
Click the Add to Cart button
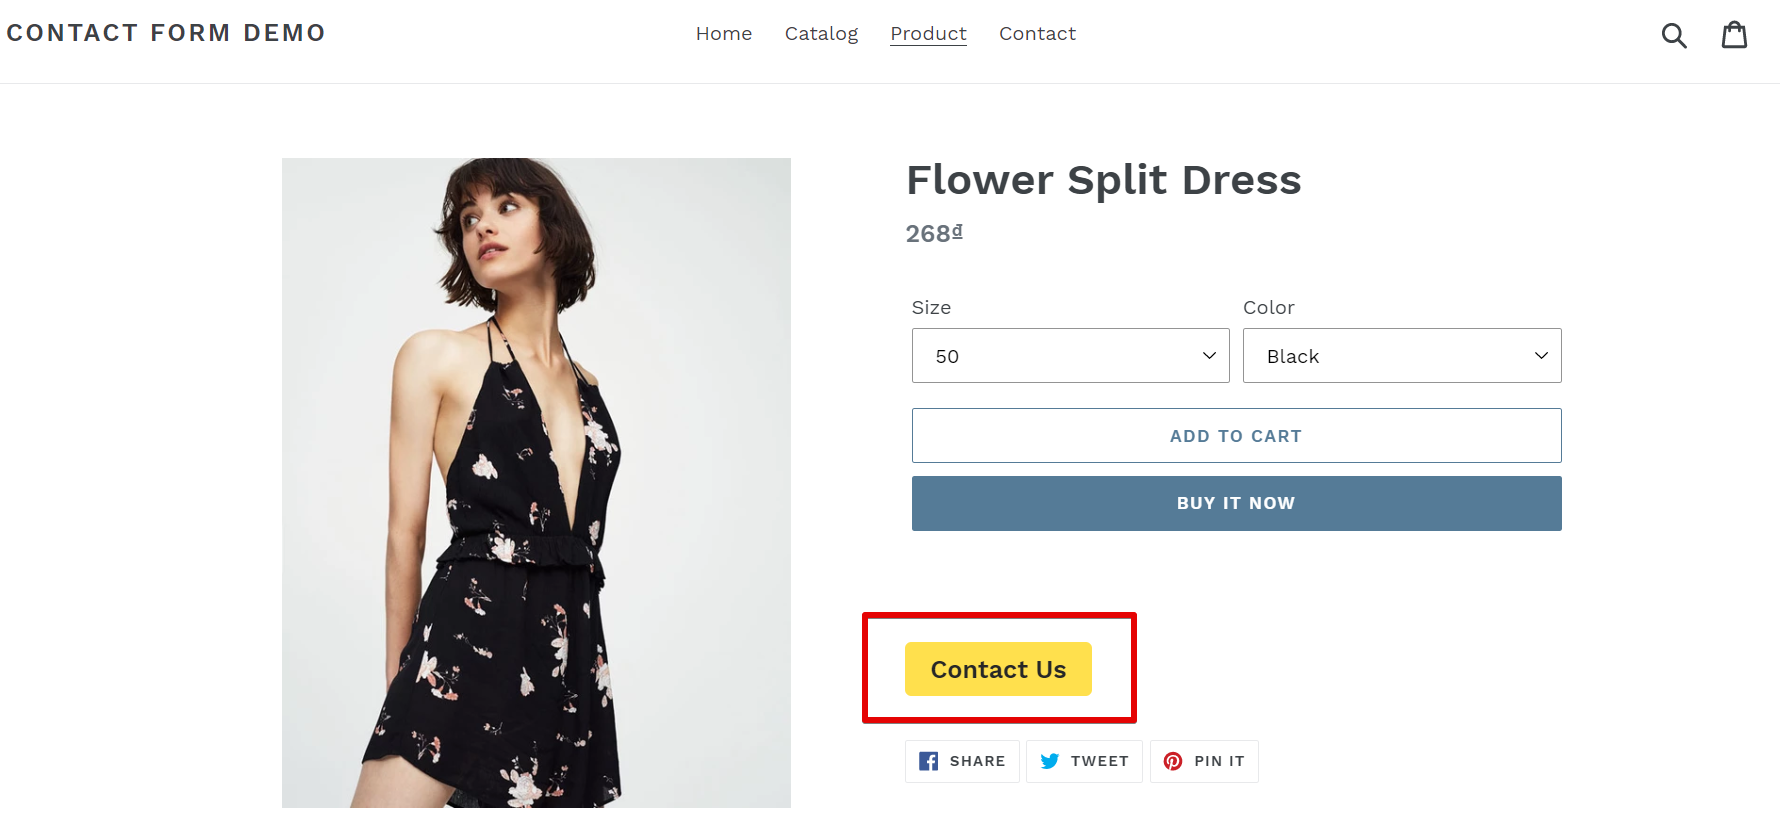(1236, 436)
